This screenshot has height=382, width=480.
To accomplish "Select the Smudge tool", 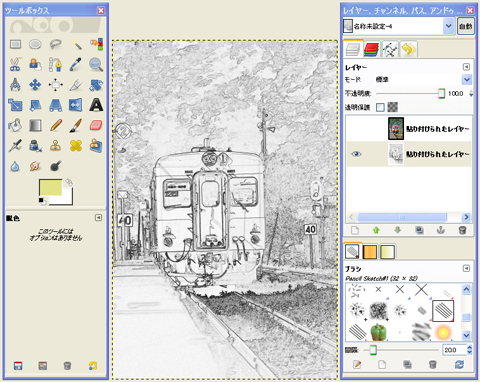I will [35, 166].
